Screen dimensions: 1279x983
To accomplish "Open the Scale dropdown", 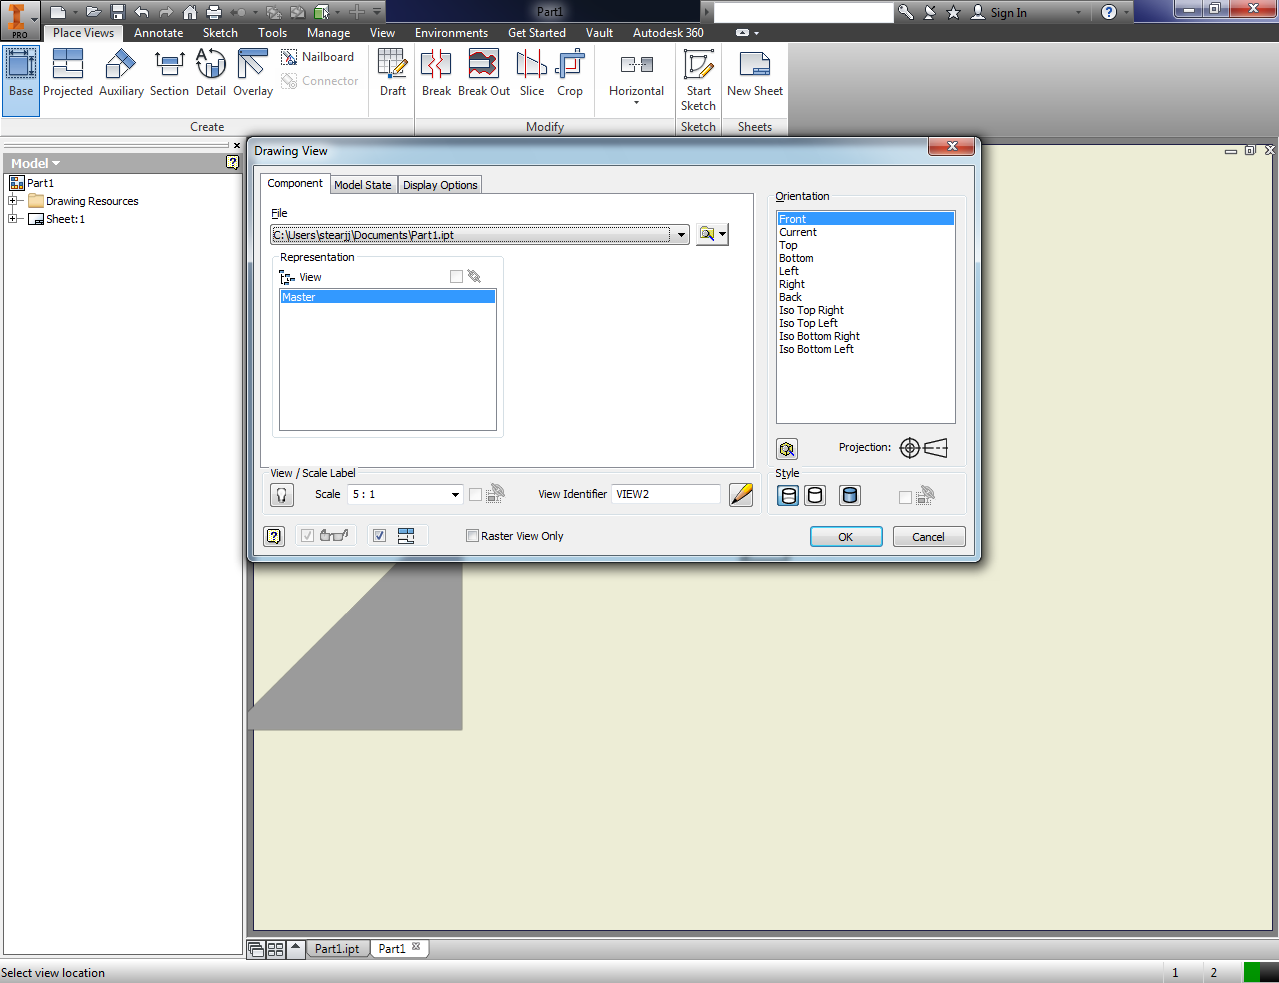I will [454, 494].
